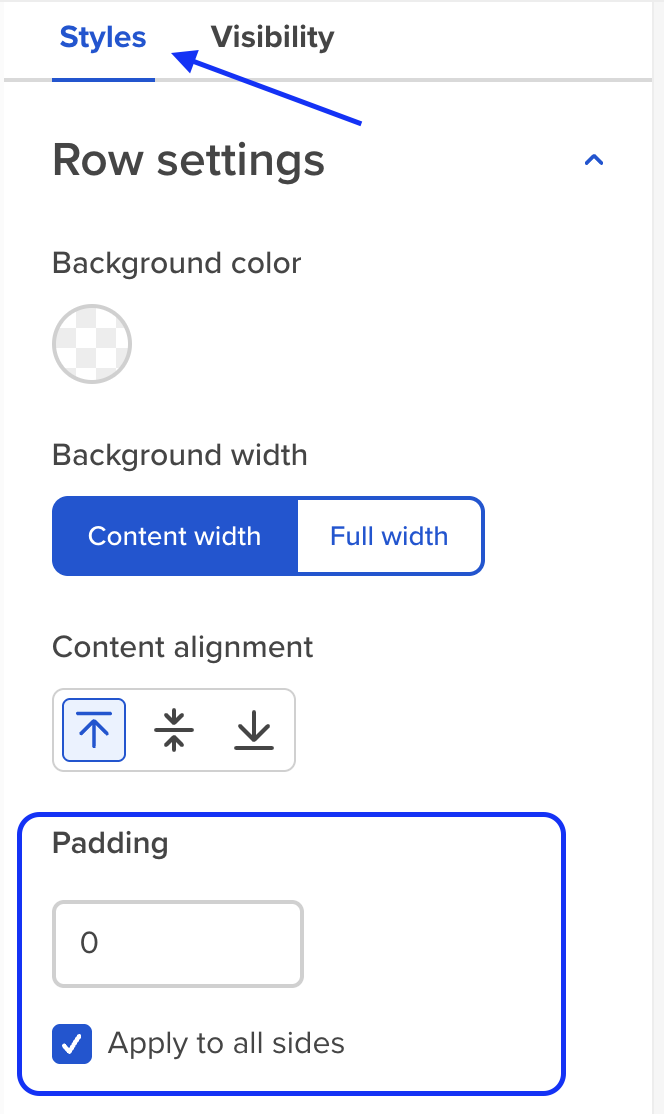Screen dimensions: 664x1114
Task: Open the transparent background color swatch
Action: pos(92,344)
